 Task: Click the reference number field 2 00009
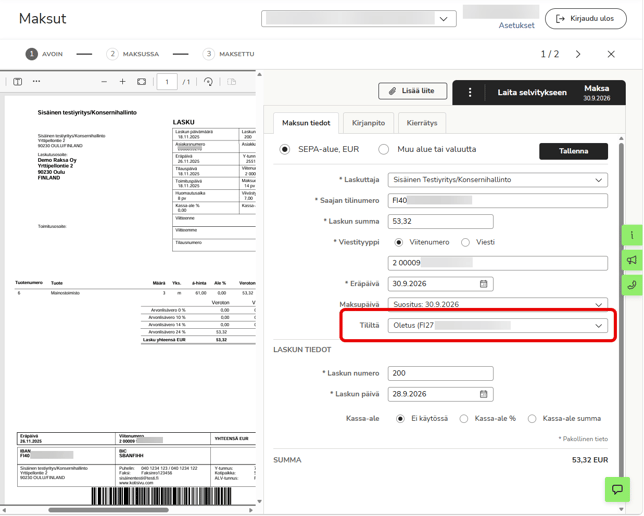tap(497, 263)
